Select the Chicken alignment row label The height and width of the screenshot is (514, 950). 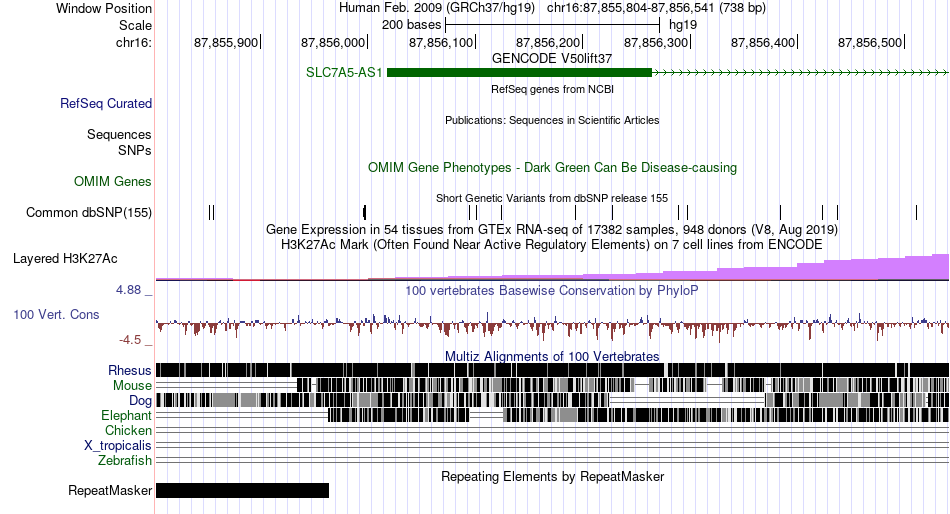pyautogui.click(x=128, y=430)
